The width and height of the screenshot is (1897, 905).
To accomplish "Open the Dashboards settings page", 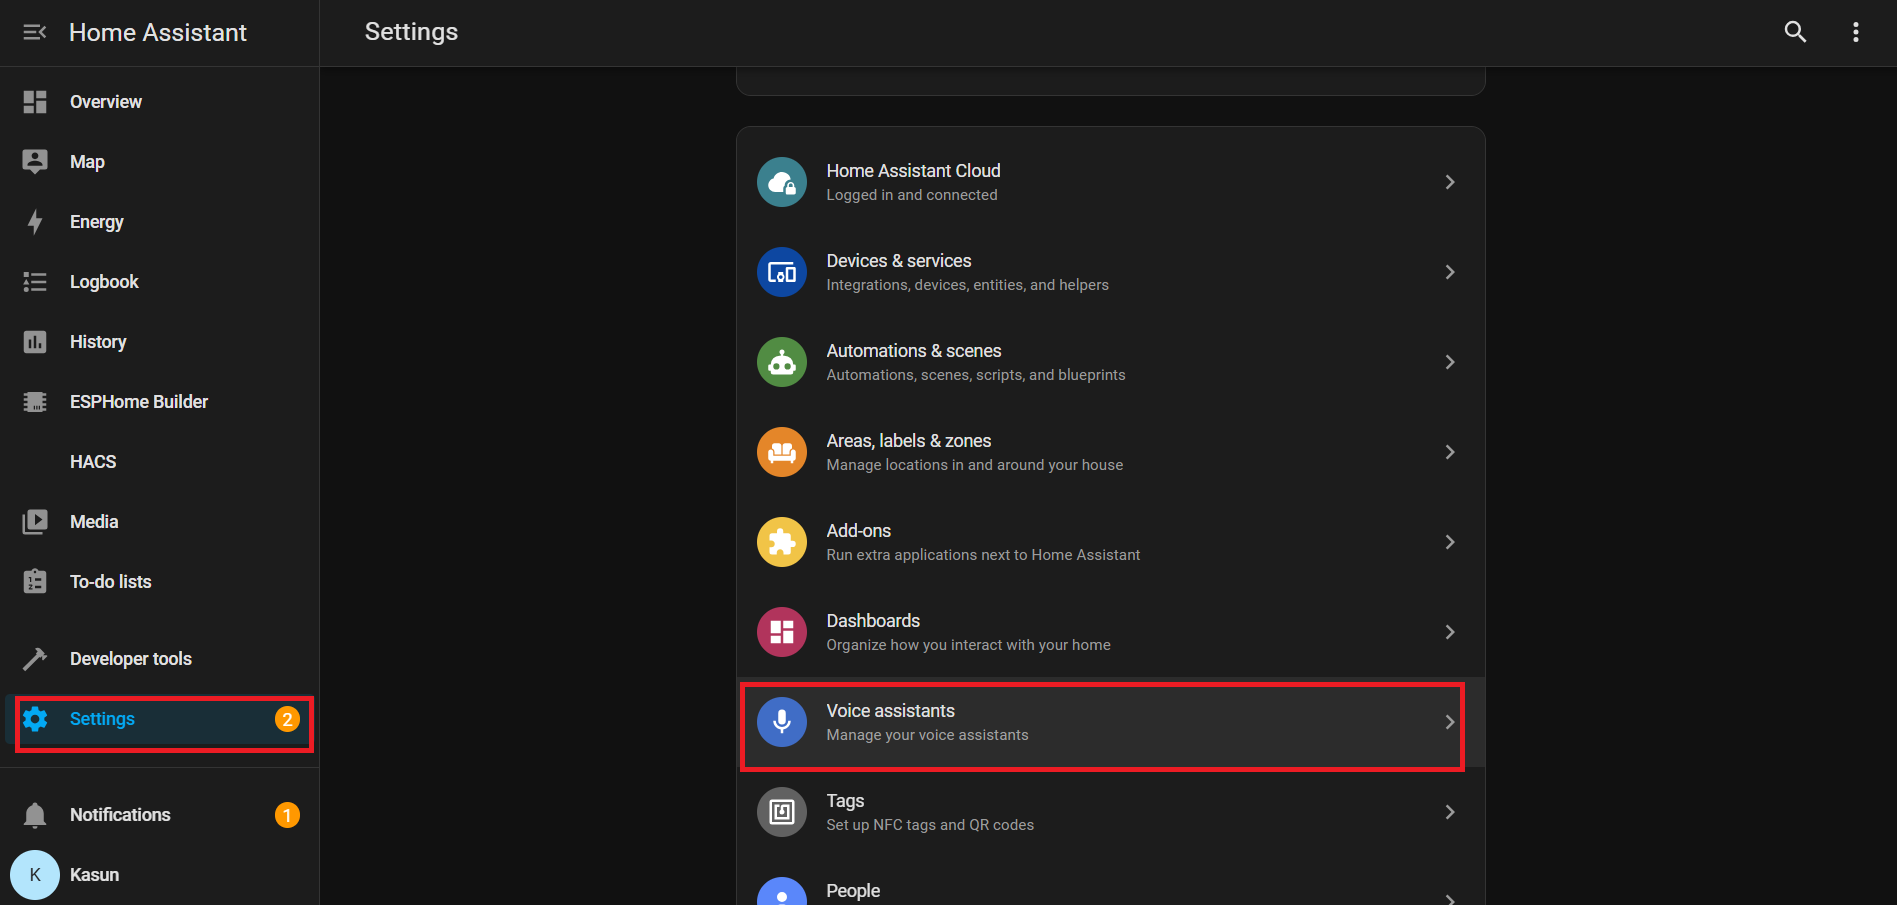I will (1110, 632).
